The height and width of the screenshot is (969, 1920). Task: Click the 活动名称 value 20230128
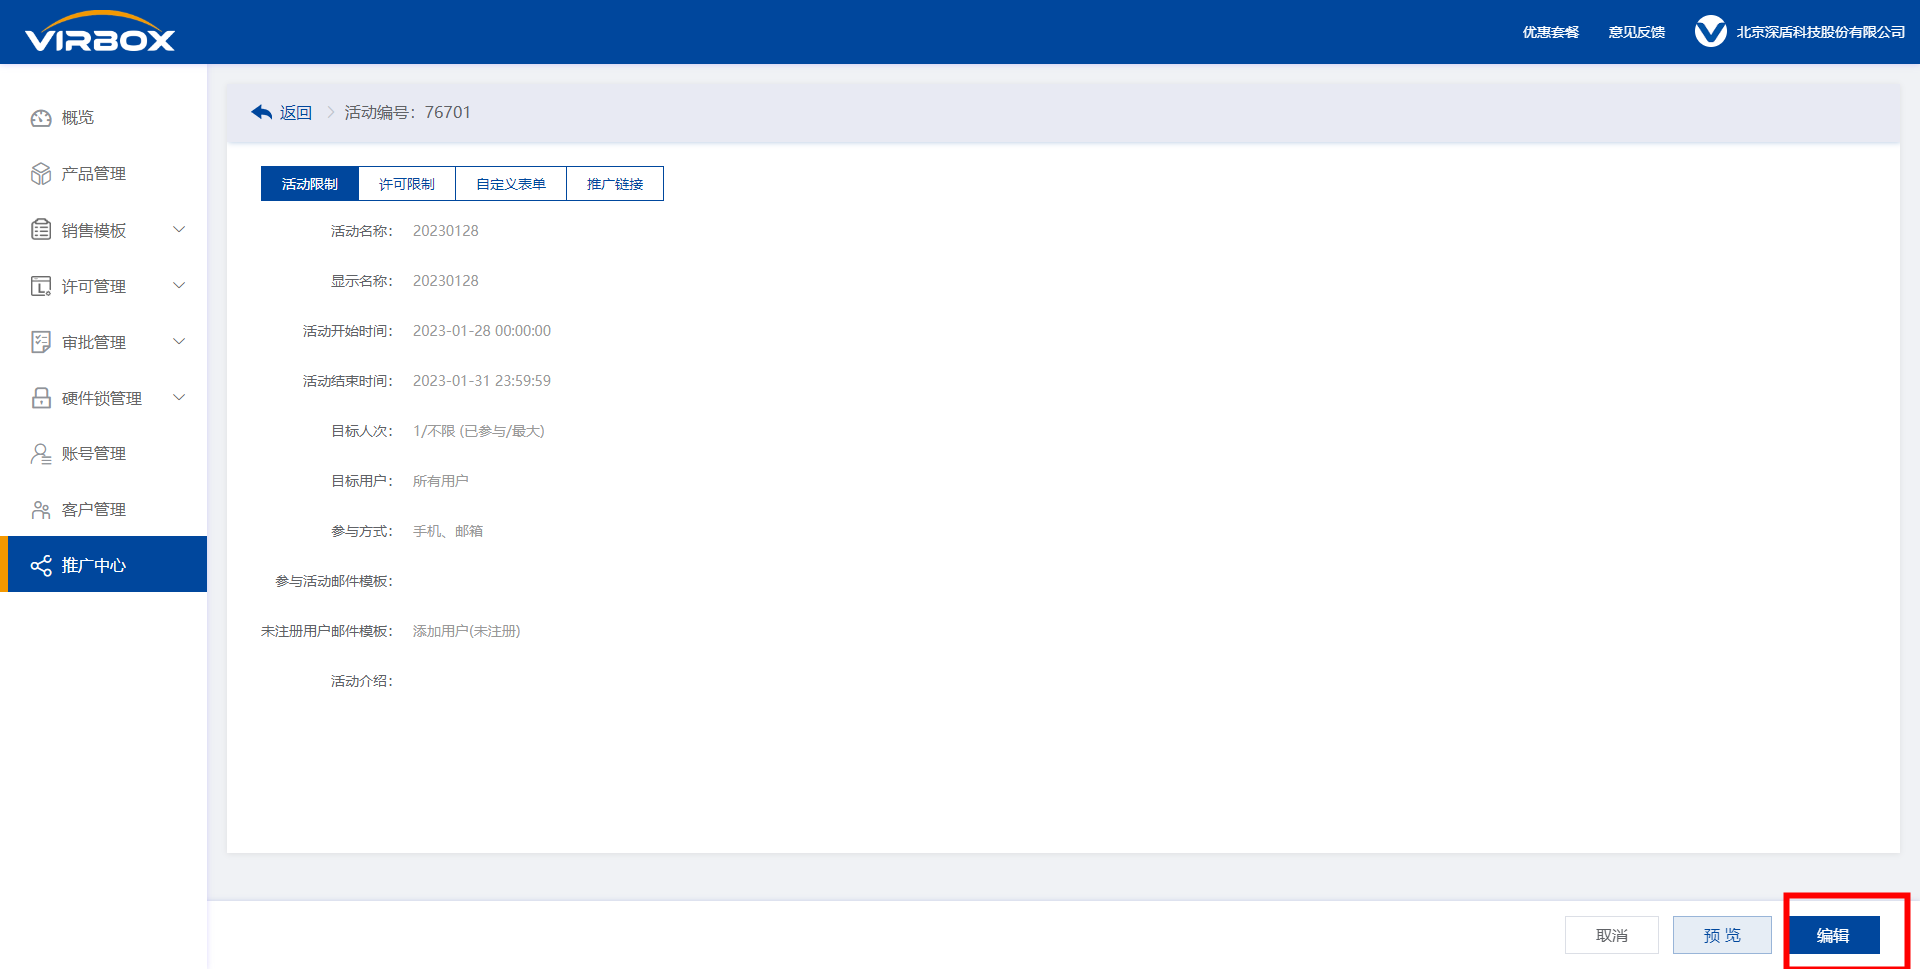(x=446, y=231)
